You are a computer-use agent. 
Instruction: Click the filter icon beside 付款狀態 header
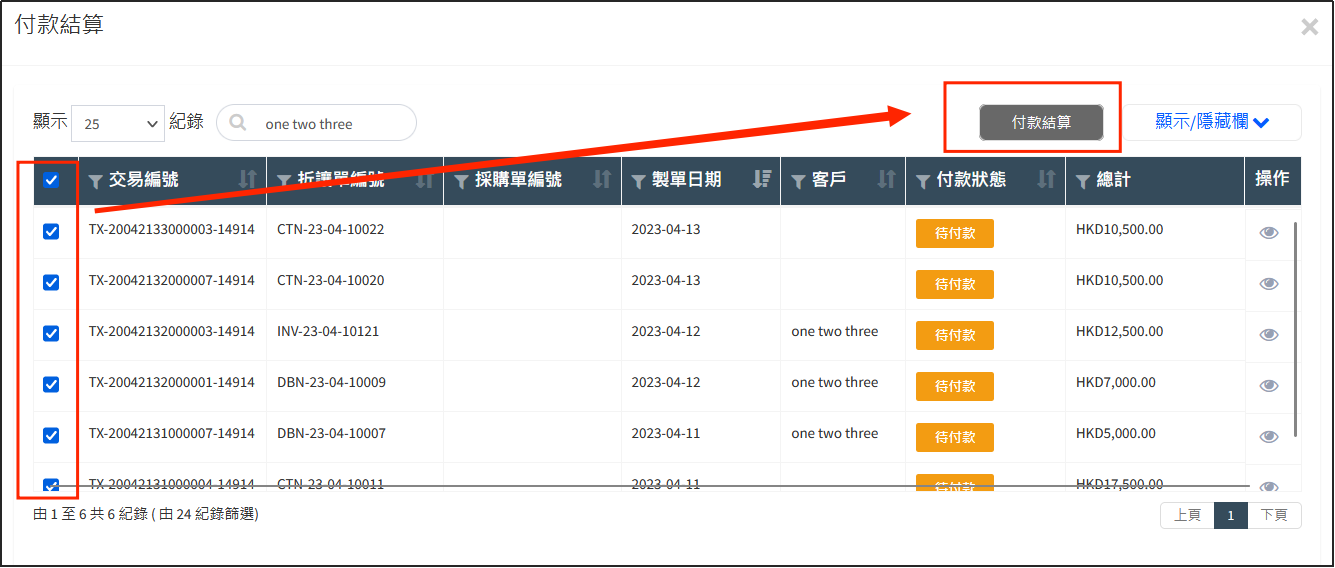[923, 181]
